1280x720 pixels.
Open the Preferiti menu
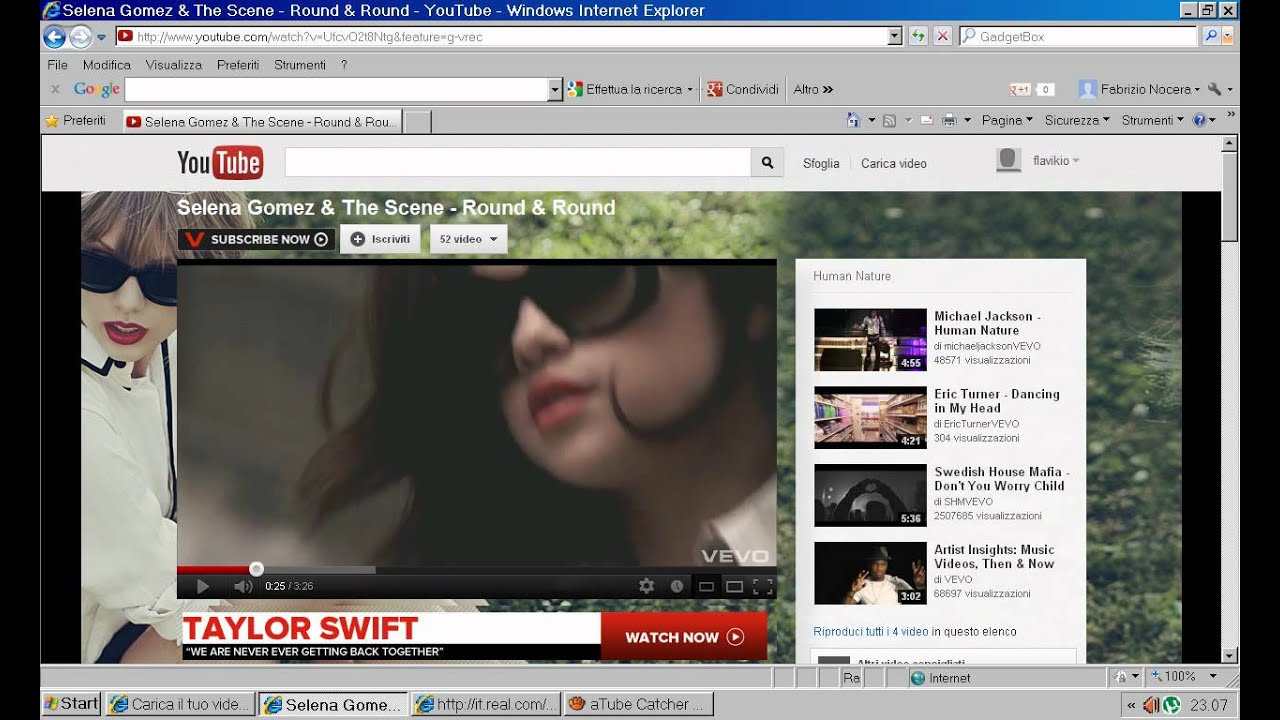pos(238,64)
